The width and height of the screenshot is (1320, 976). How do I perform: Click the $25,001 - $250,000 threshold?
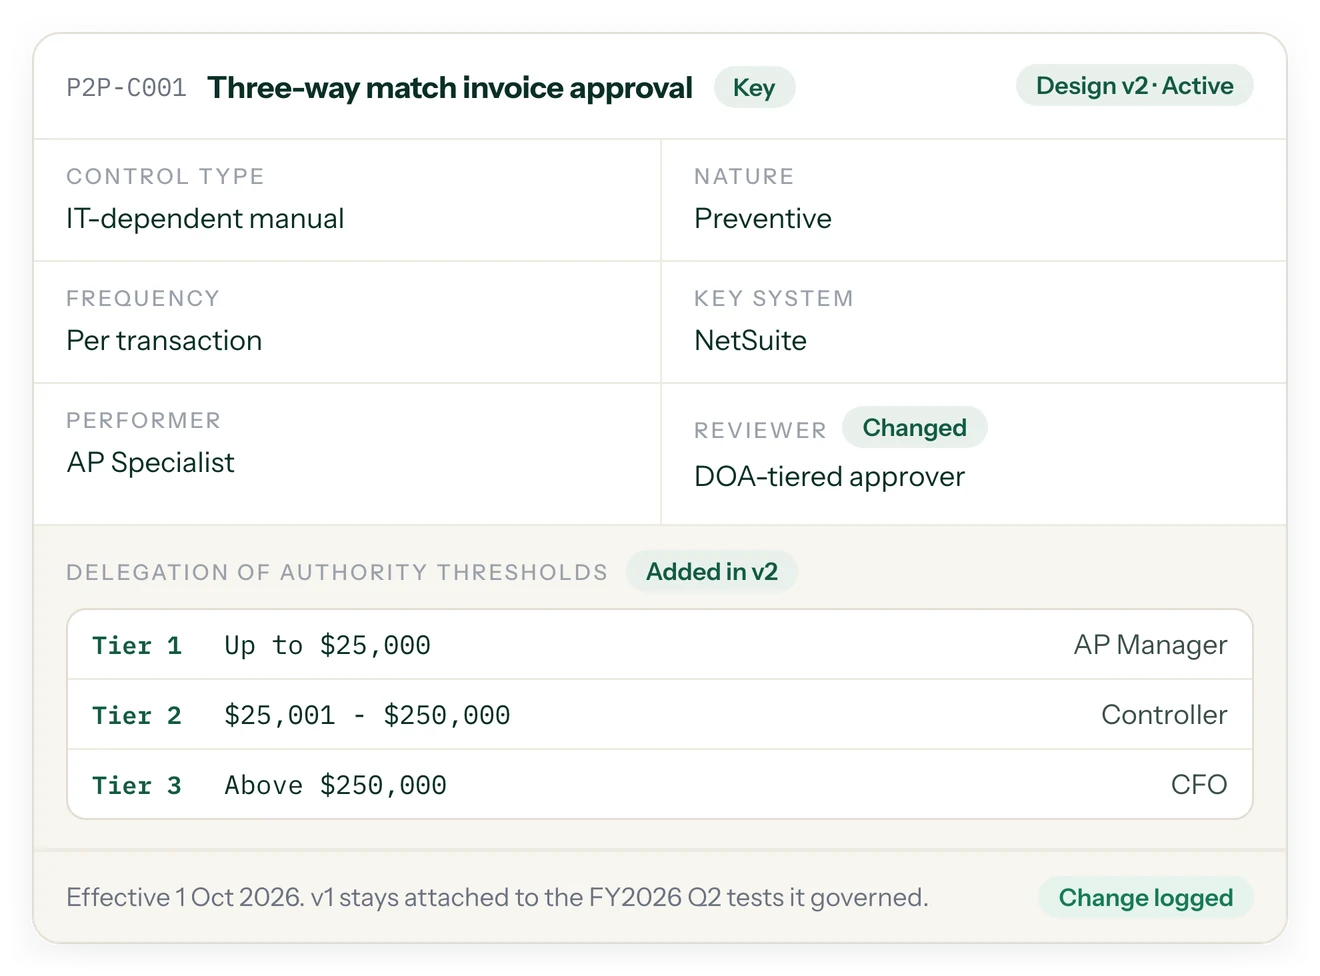point(367,715)
